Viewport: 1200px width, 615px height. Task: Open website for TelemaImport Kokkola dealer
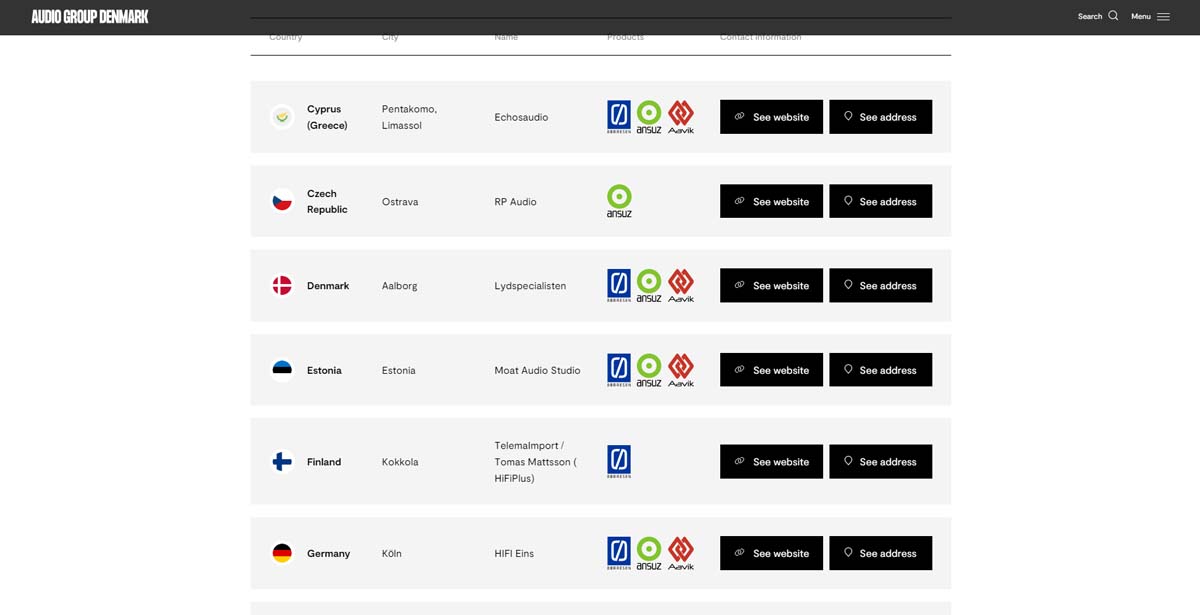tap(771, 462)
